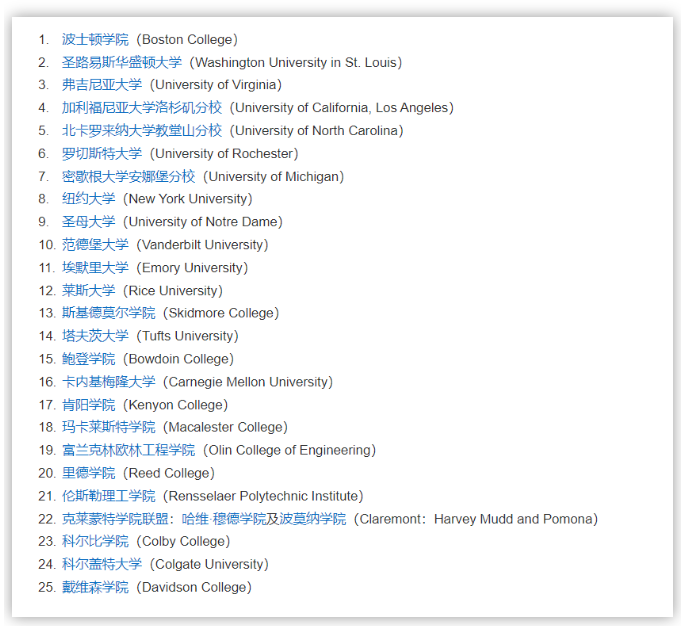
Task: Click the text (Carnegie Mellon University)
Action: pos(248,382)
